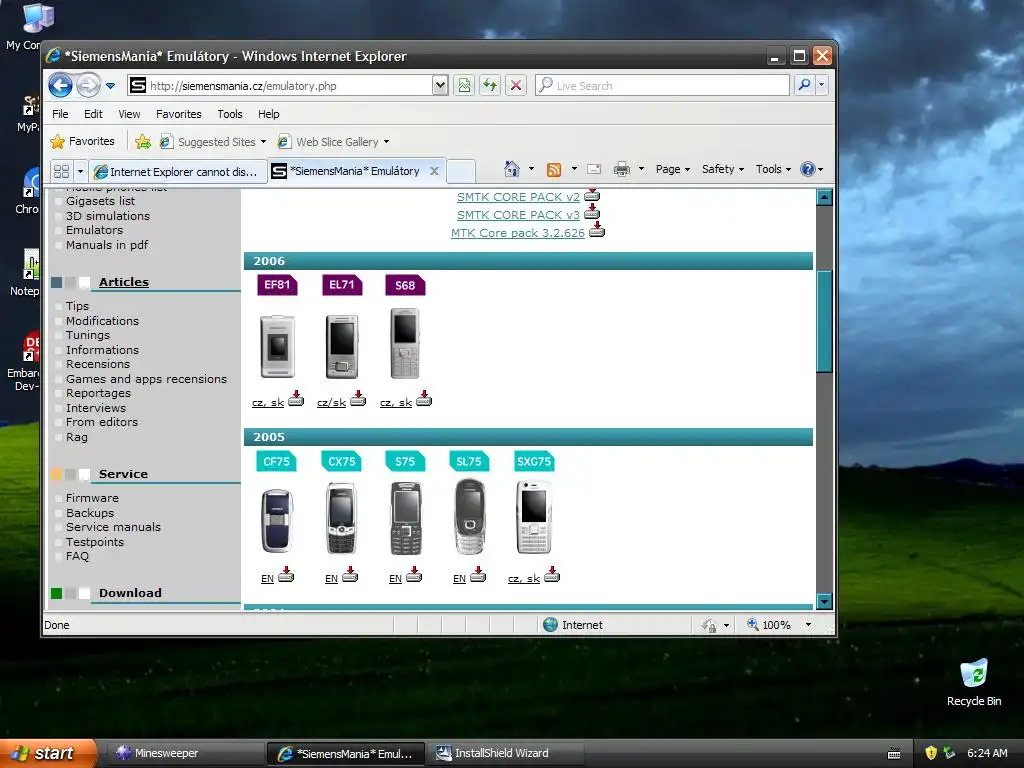Switch to 'Internet Explorer cannot display' tab
Image resolution: width=1024 pixels, height=768 pixels.
178,172
